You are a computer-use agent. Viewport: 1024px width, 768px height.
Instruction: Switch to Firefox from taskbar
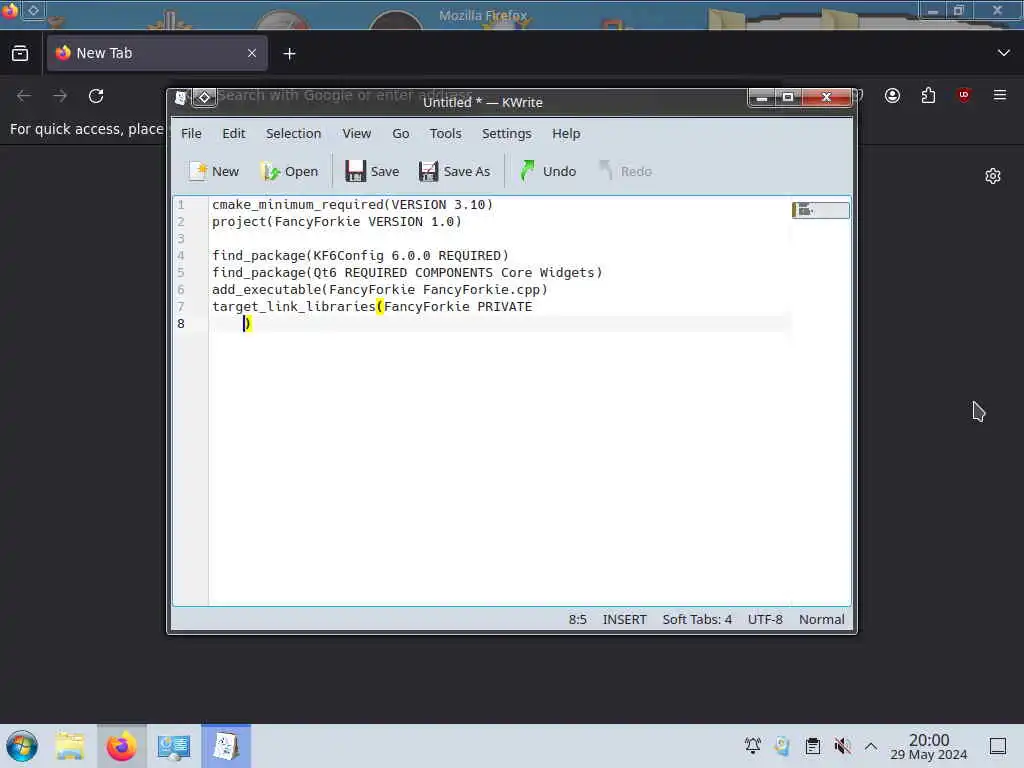tap(121, 746)
